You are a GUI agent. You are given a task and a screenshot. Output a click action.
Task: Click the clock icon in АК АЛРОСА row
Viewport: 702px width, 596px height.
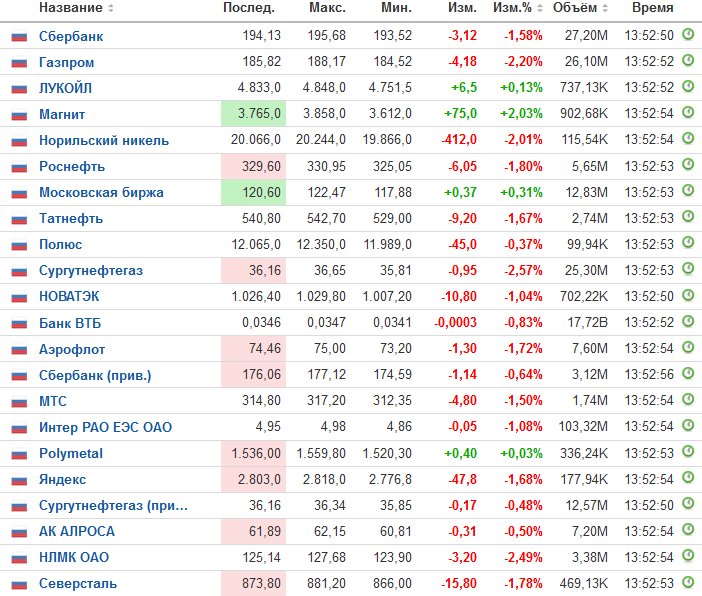(x=688, y=529)
